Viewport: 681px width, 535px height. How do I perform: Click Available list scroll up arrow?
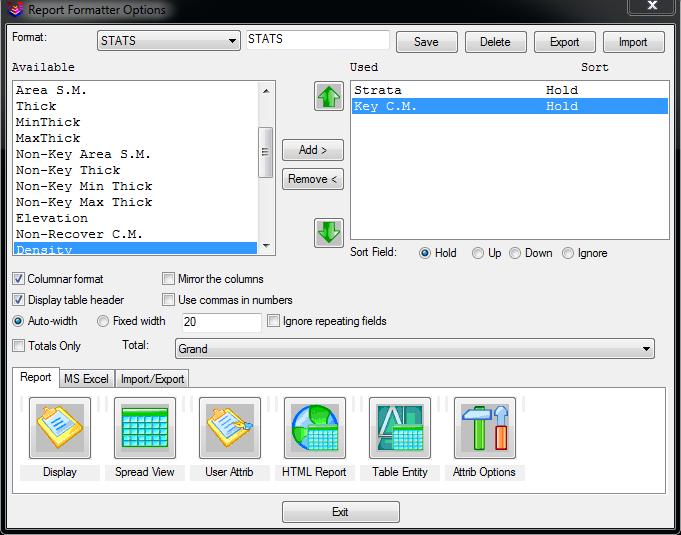pos(266,91)
